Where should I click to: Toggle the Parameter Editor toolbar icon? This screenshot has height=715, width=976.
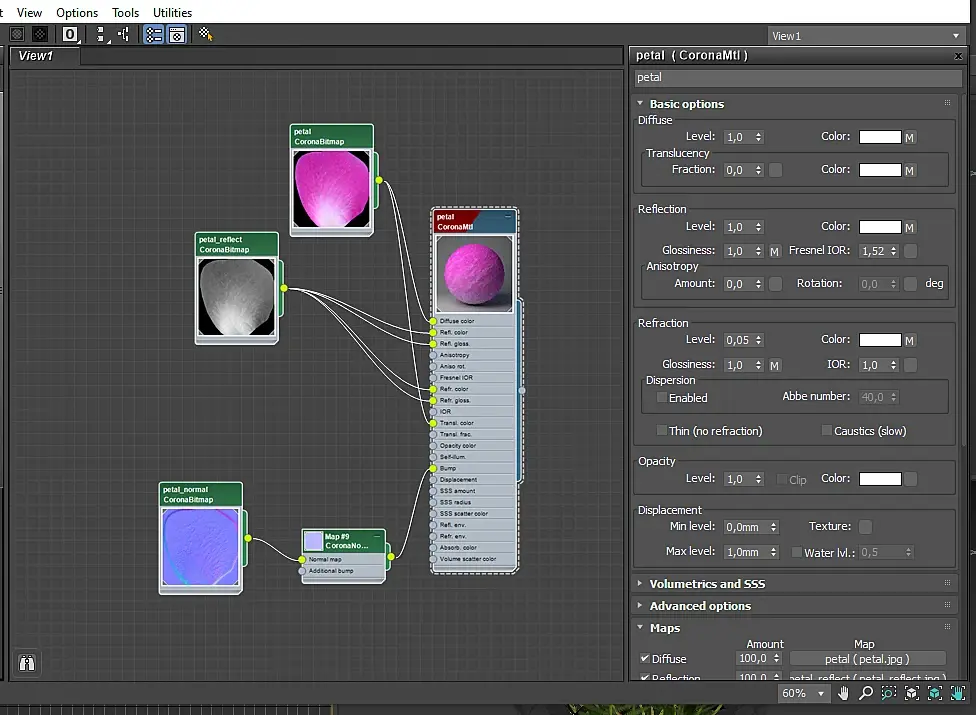(176, 34)
